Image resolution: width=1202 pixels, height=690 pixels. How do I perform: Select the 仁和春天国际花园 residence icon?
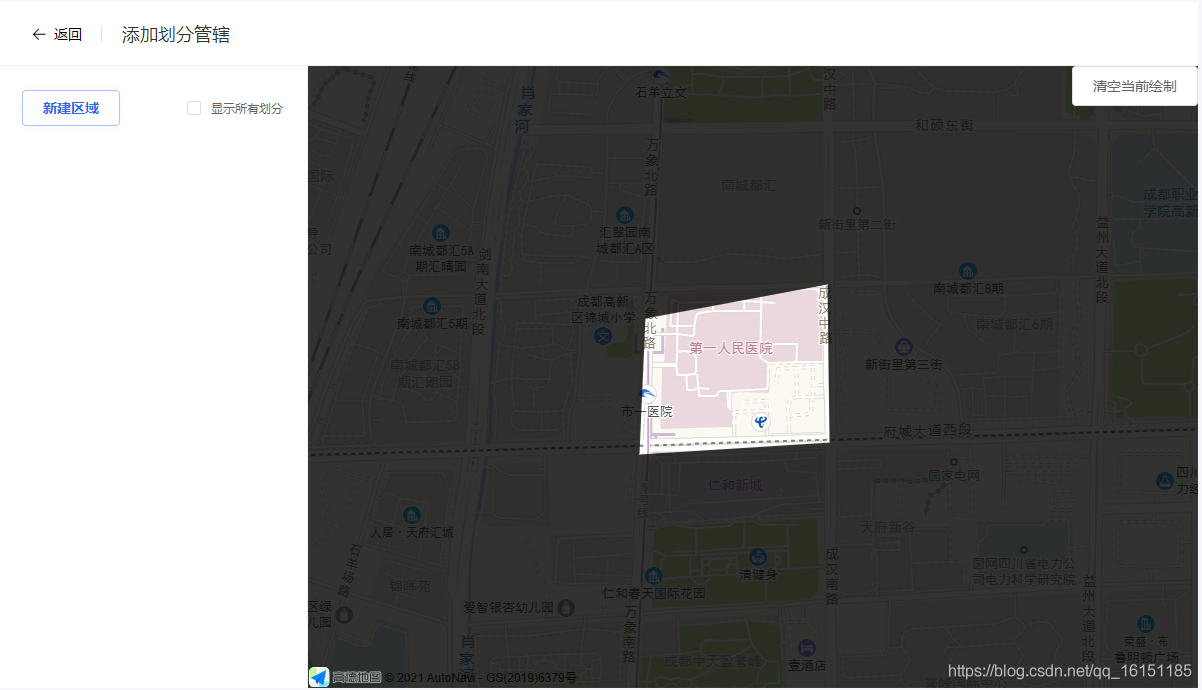[x=653, y=577]
